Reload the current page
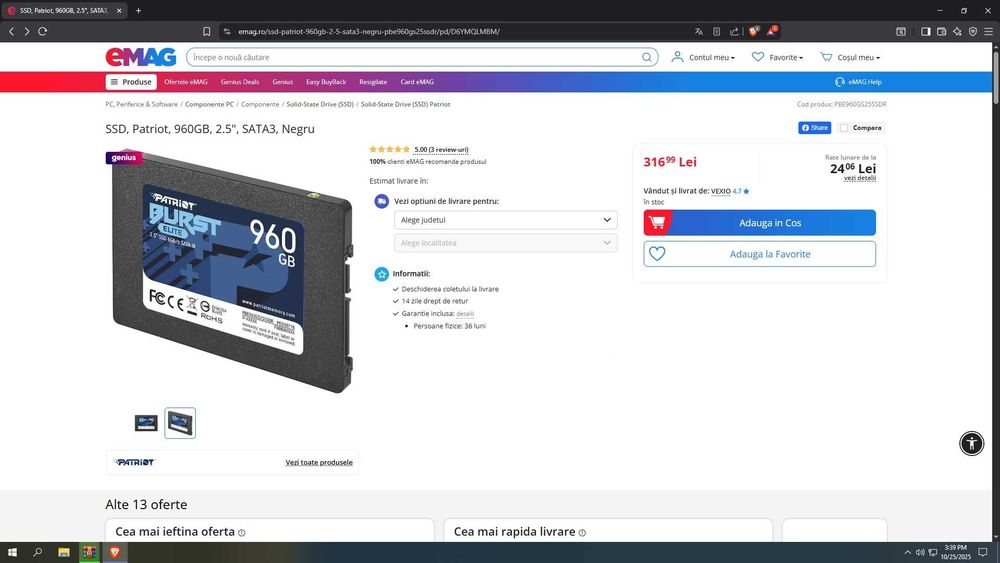 [43, 31]
